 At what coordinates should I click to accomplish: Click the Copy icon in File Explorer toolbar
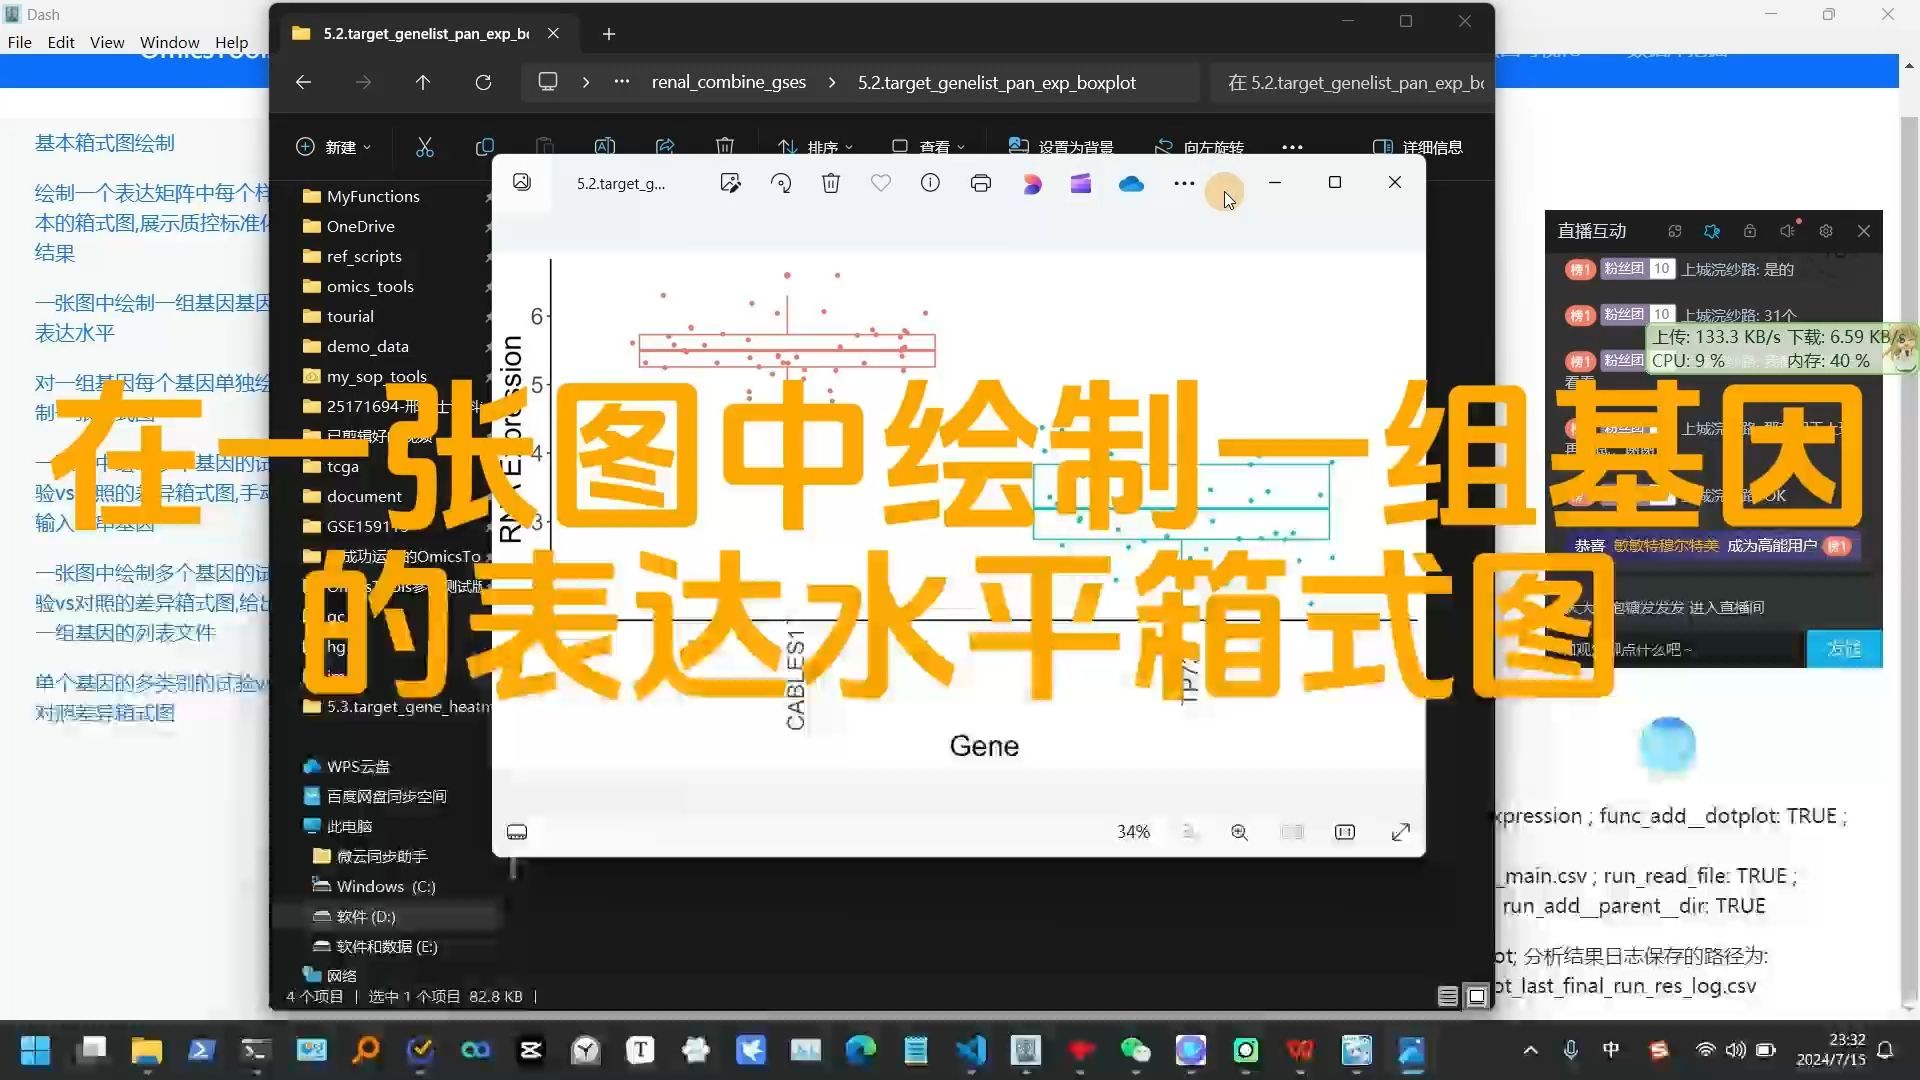click(x=485, y=147)
